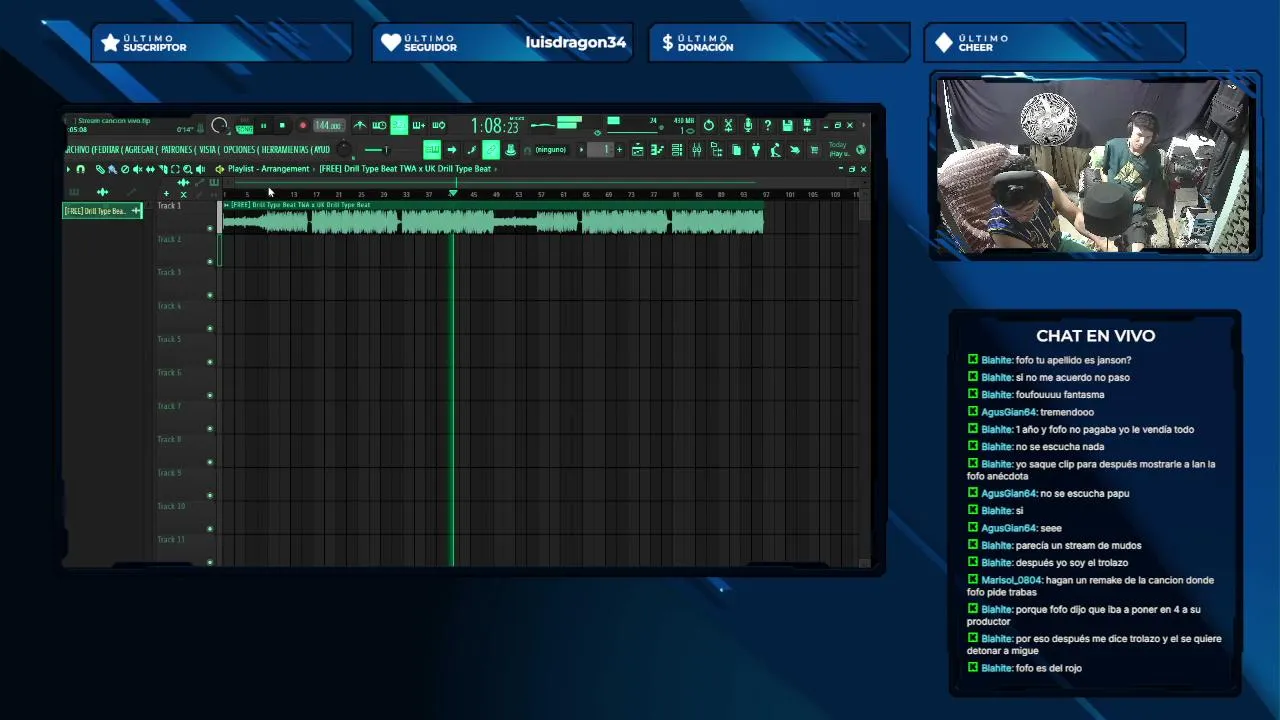Viewport: 1280px width, 720px height.
Task: Open the VISTA menu
Action: 208,150
